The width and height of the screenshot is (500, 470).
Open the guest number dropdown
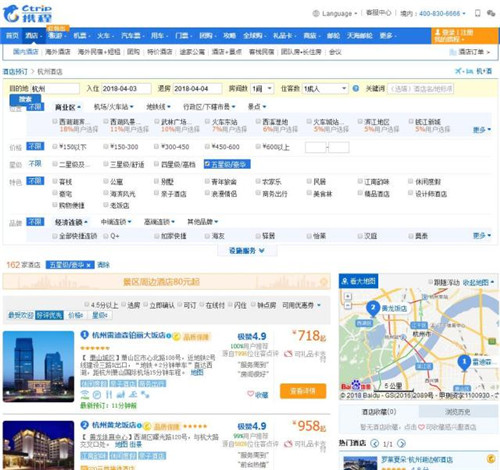point(325,89)
